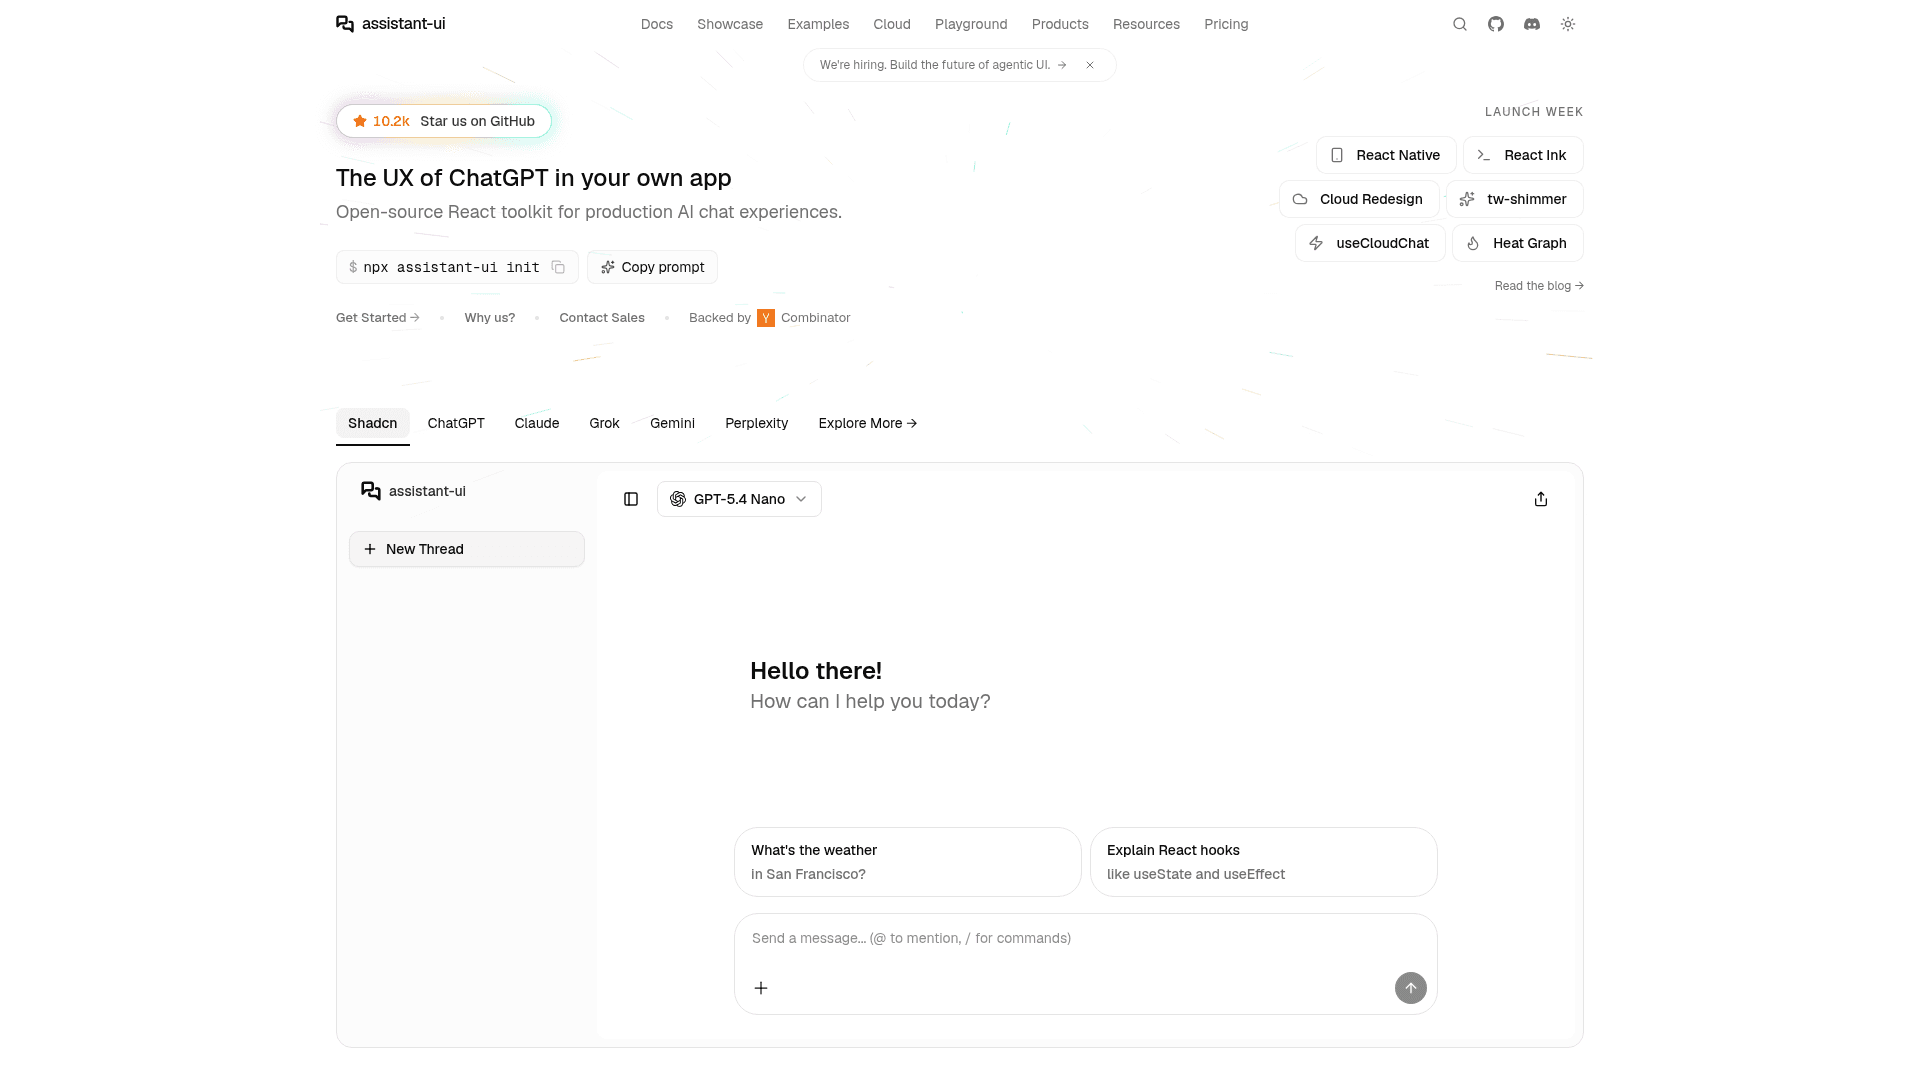The image size is (1920, 1080).
Task: Send message with the arrow button
Action: 1411,988
